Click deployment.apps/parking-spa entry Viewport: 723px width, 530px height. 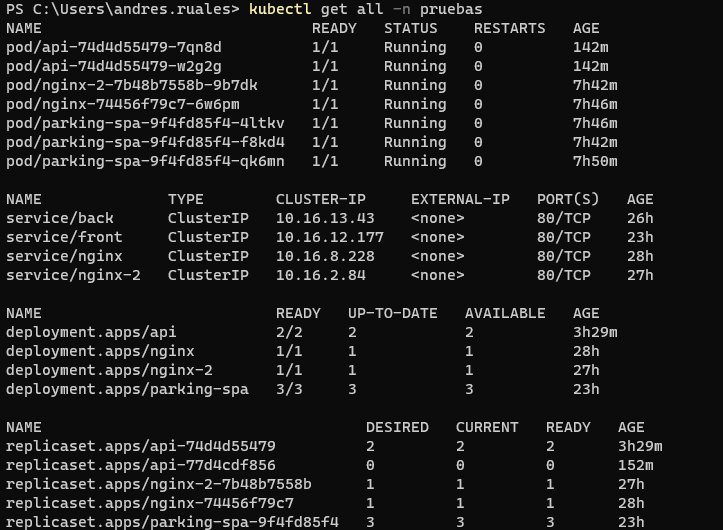[127, 389]
